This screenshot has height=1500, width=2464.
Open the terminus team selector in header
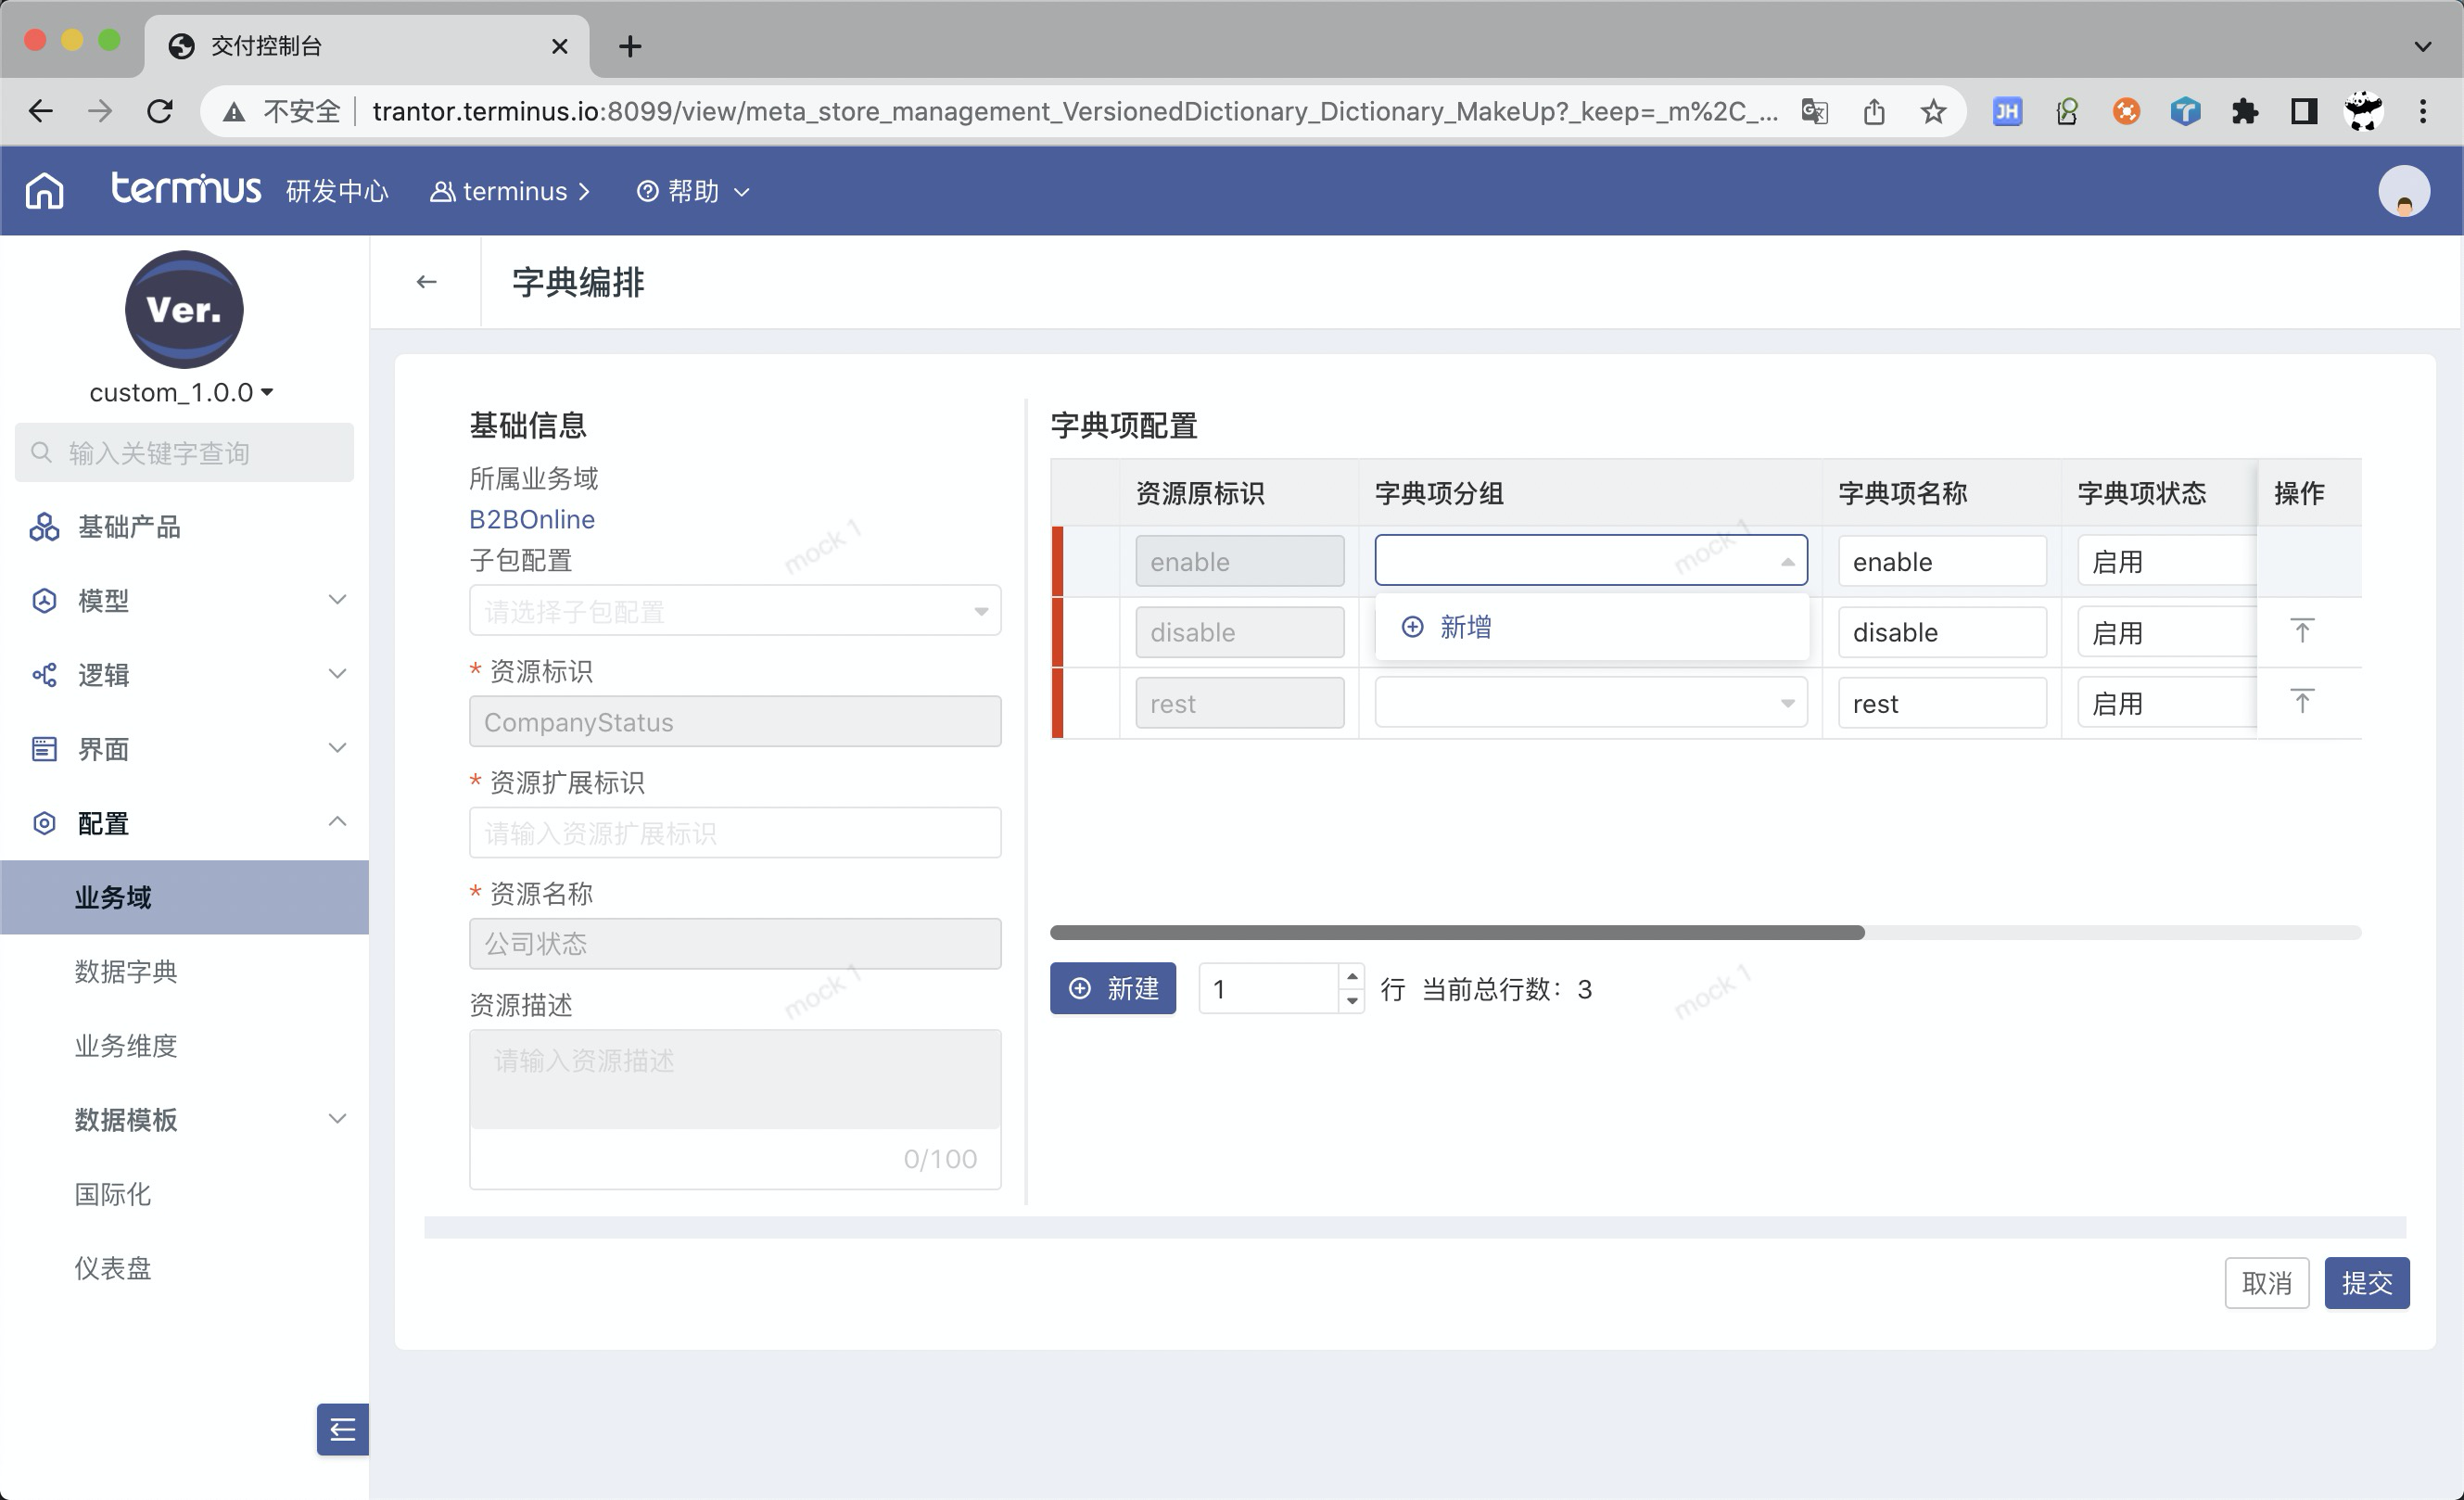click(511, 191)
